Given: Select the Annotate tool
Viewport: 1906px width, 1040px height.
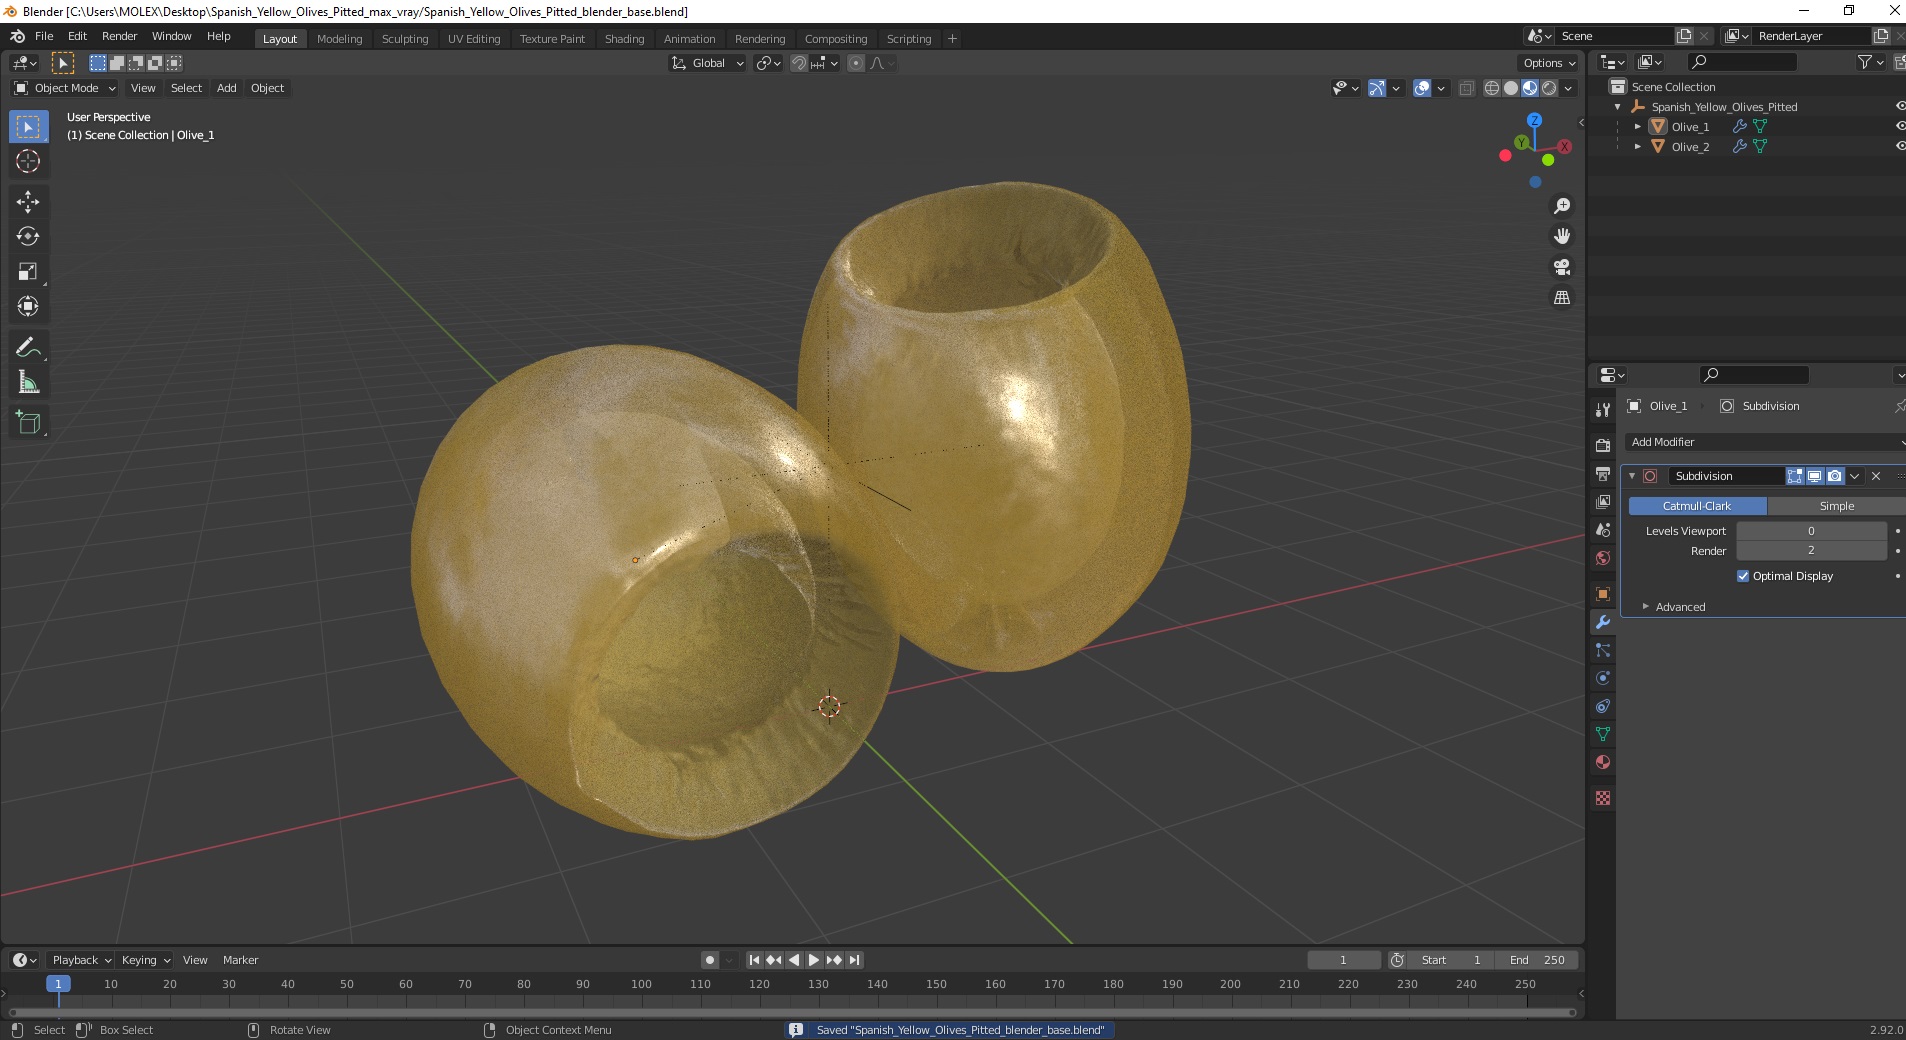Looking at the screenshot, I should tap(28, 347).
